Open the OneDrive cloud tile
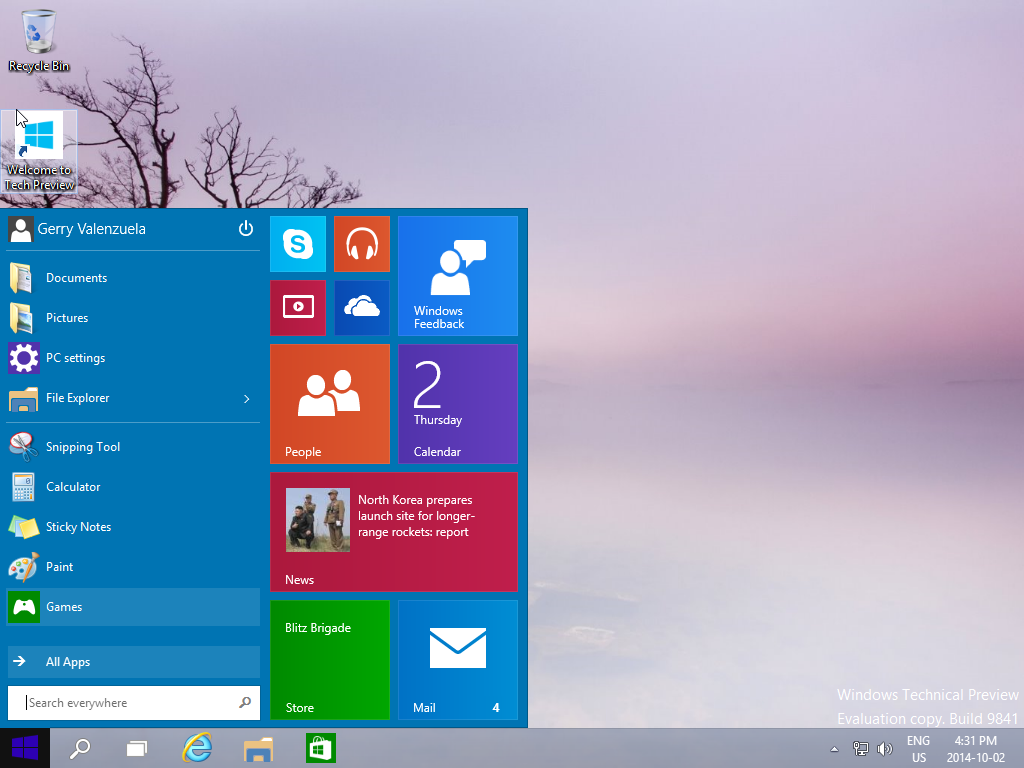The width and height of the screenshot is (1024, 768). pos(362,308)
